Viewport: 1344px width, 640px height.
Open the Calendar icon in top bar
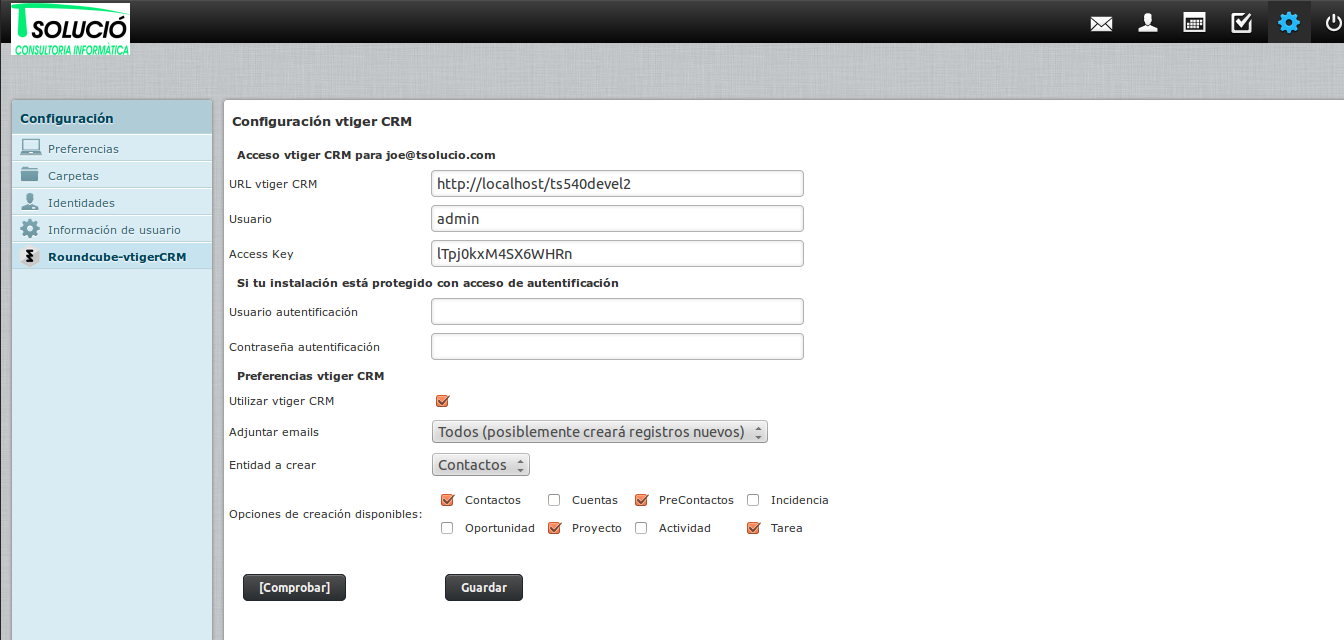(1194, 23)
